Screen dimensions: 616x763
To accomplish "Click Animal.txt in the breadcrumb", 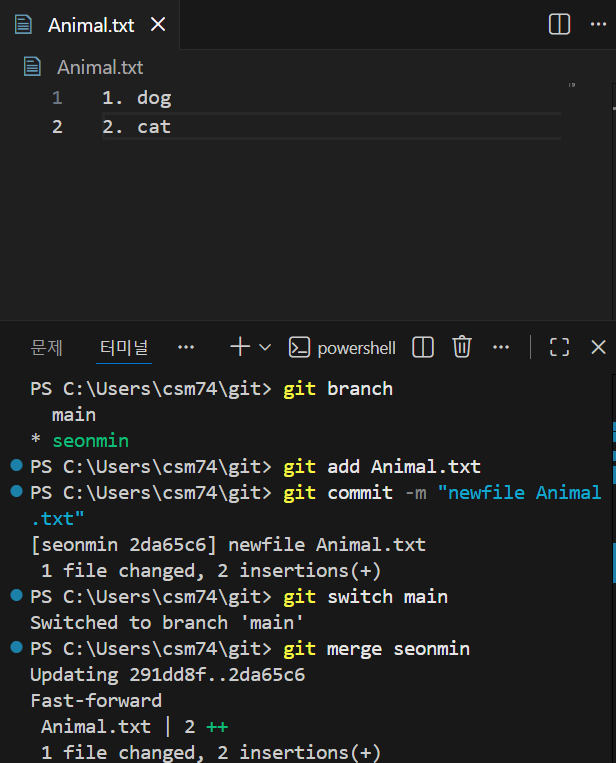I will click(100, 67).
